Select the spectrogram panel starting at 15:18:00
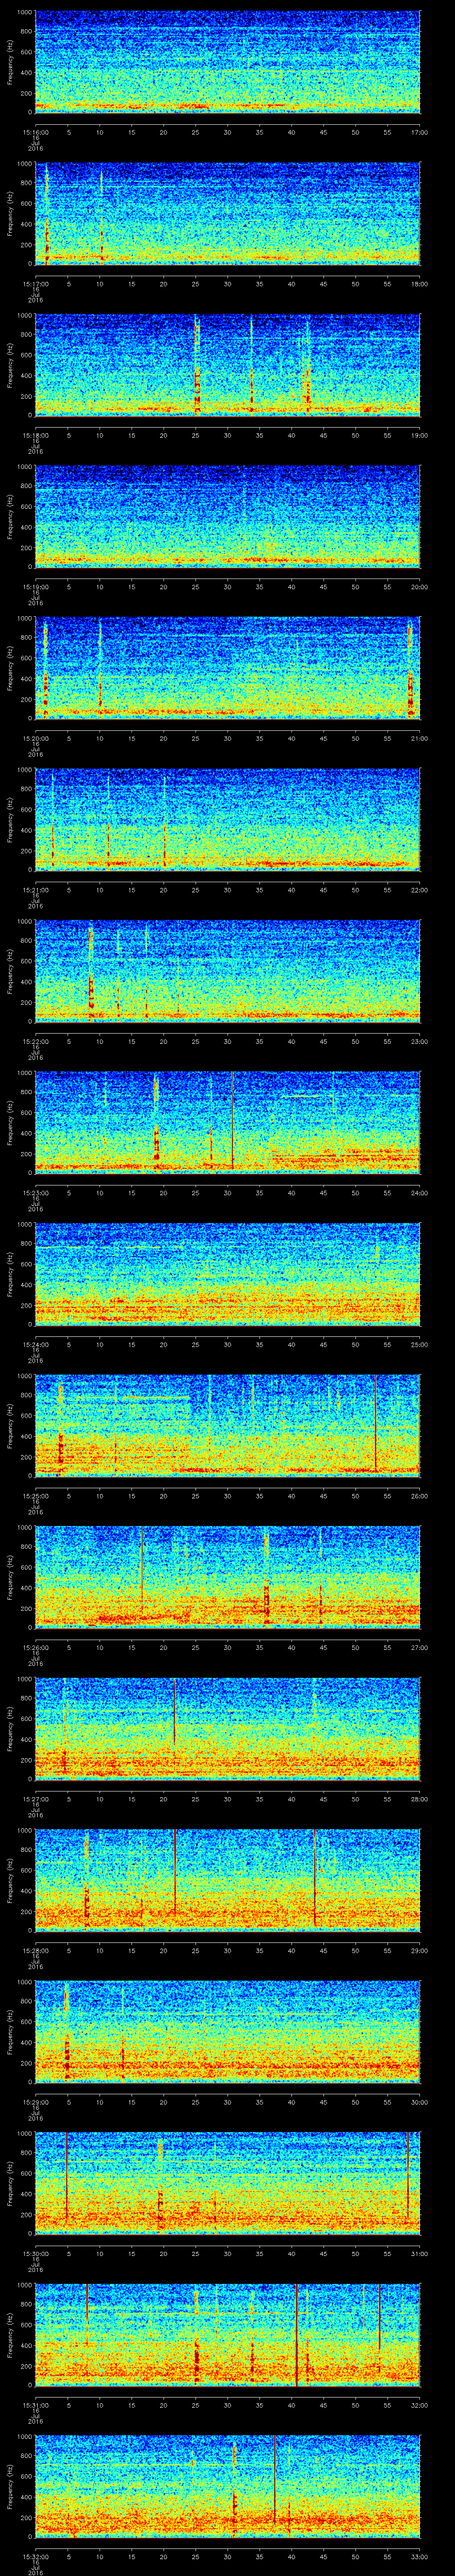Screen dimensions: 455x2576 pos(227,365)
